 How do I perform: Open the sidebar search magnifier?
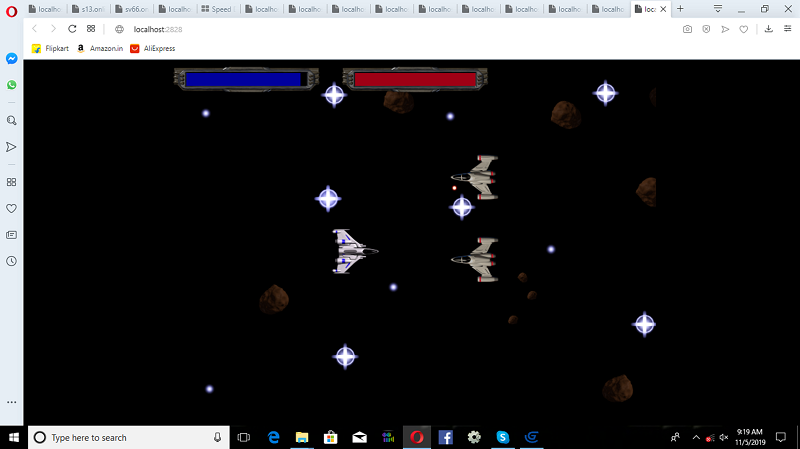(11, 120)
